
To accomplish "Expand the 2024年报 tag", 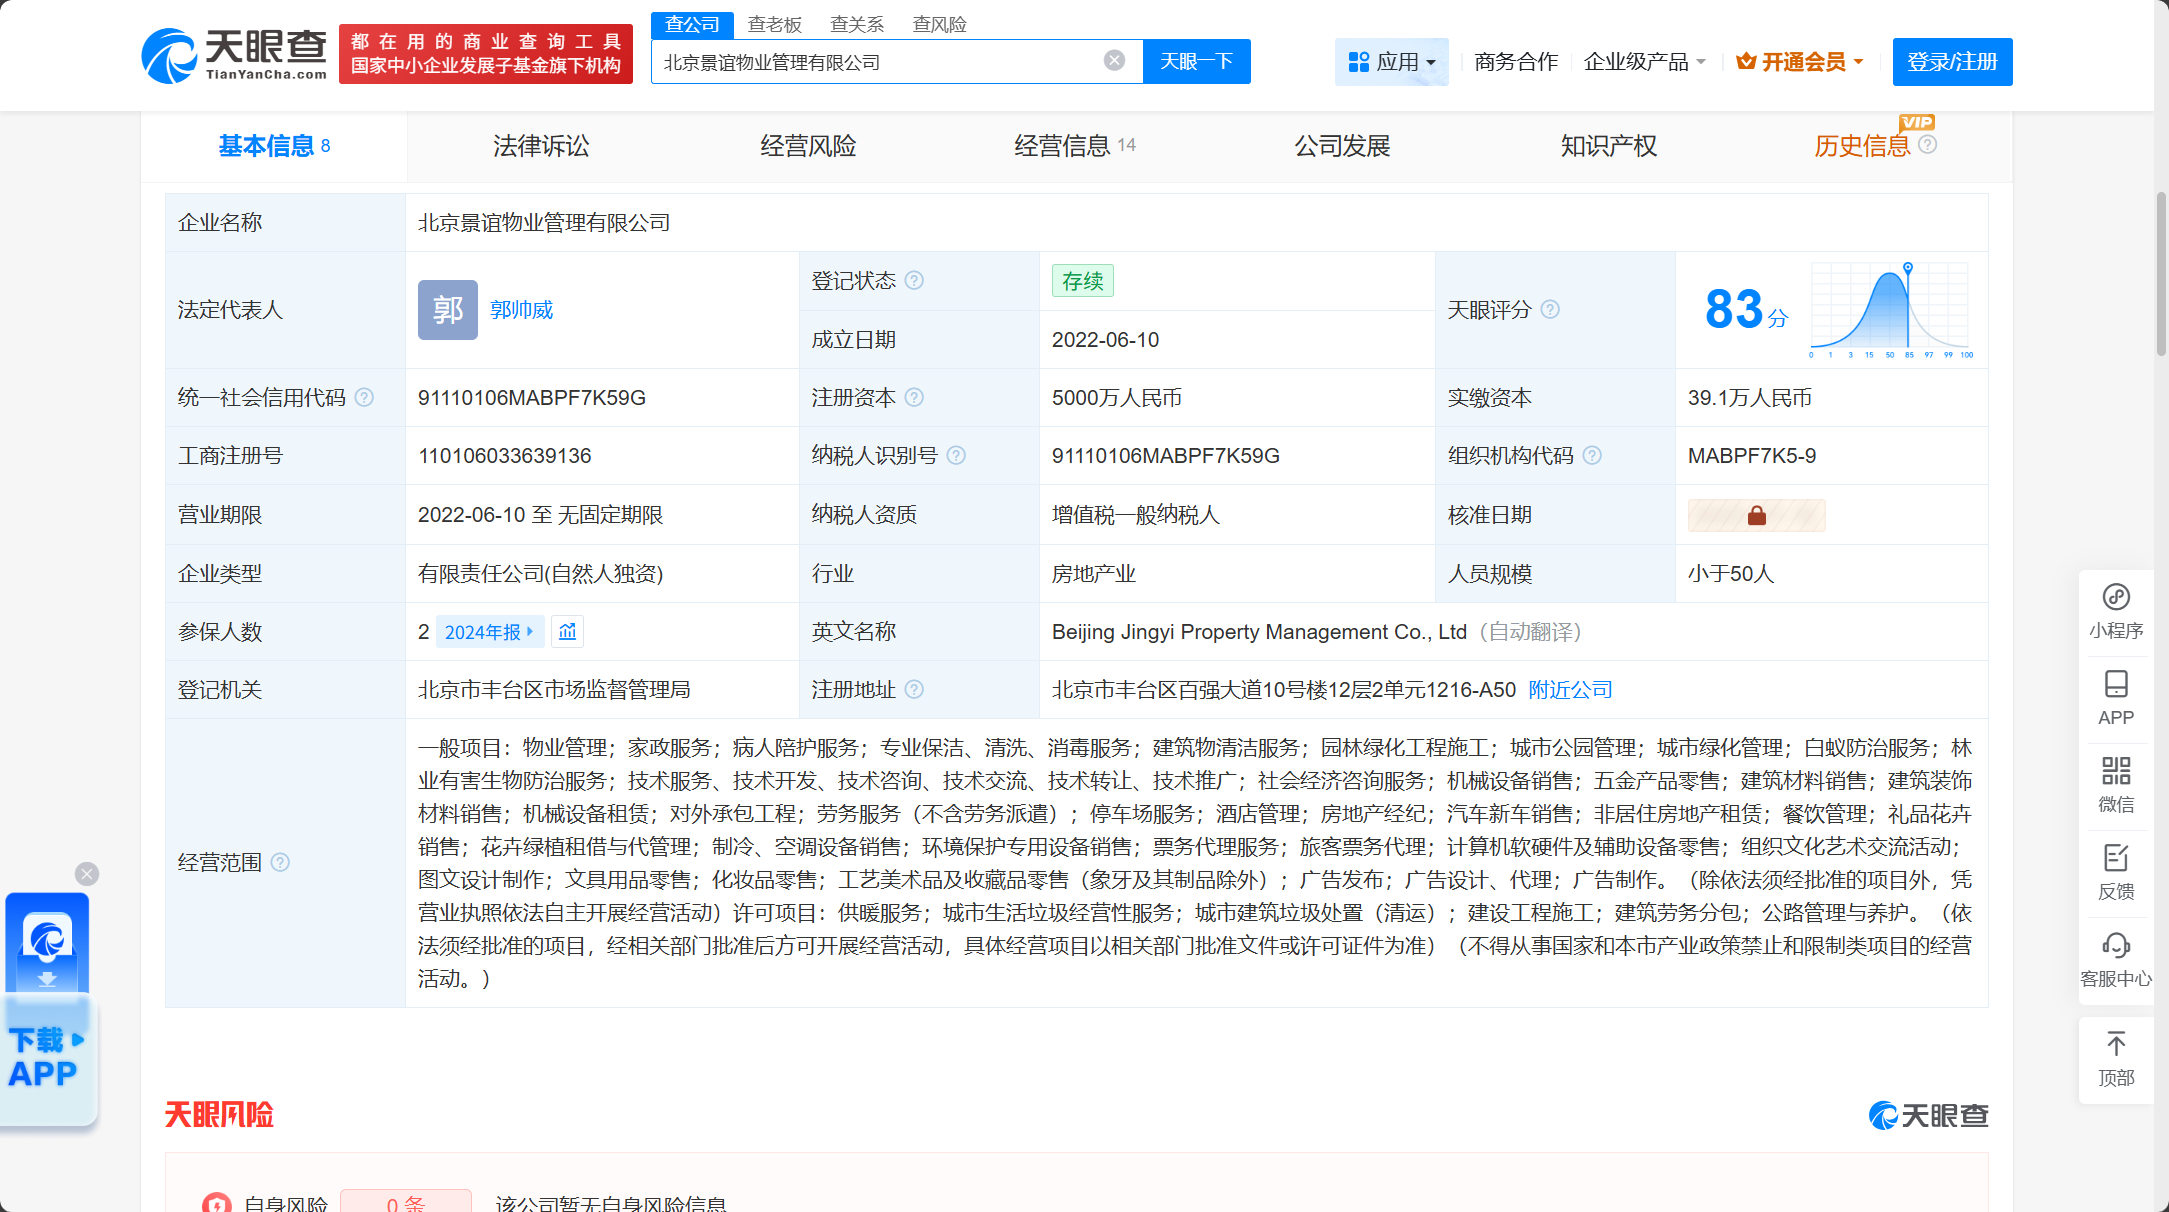I will coord(489,632).
